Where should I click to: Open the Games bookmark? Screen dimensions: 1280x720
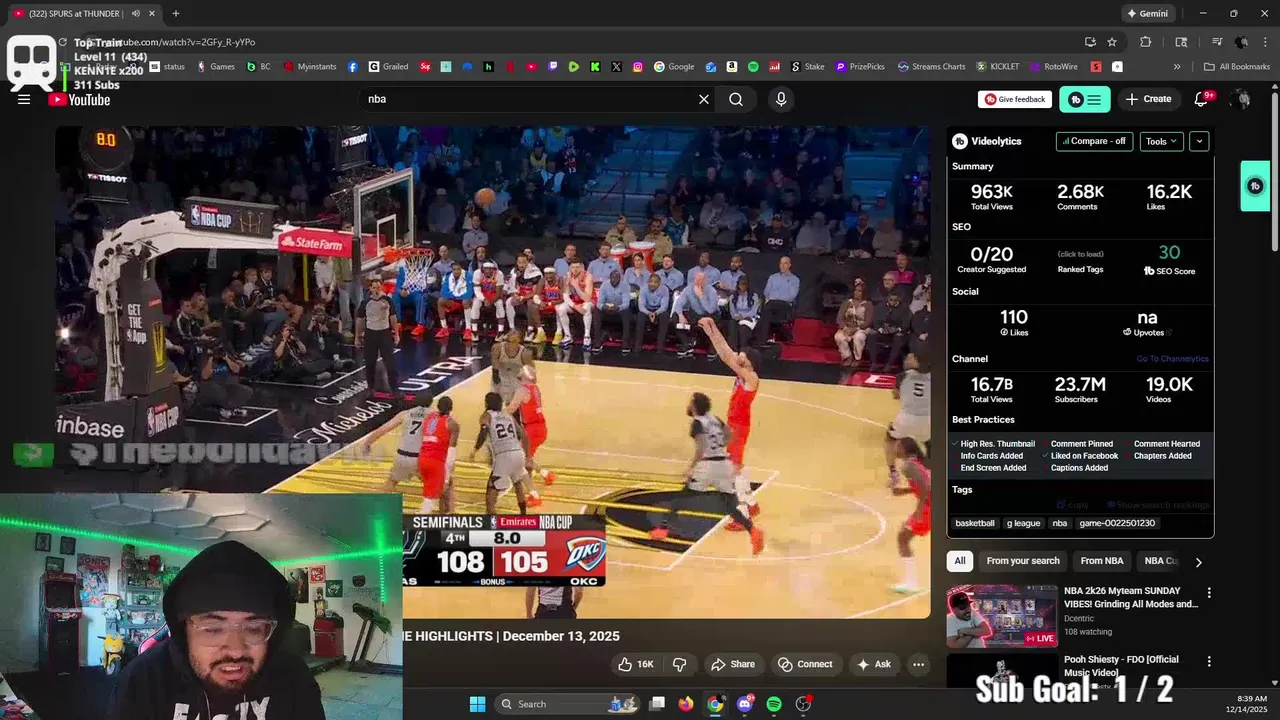216,67
